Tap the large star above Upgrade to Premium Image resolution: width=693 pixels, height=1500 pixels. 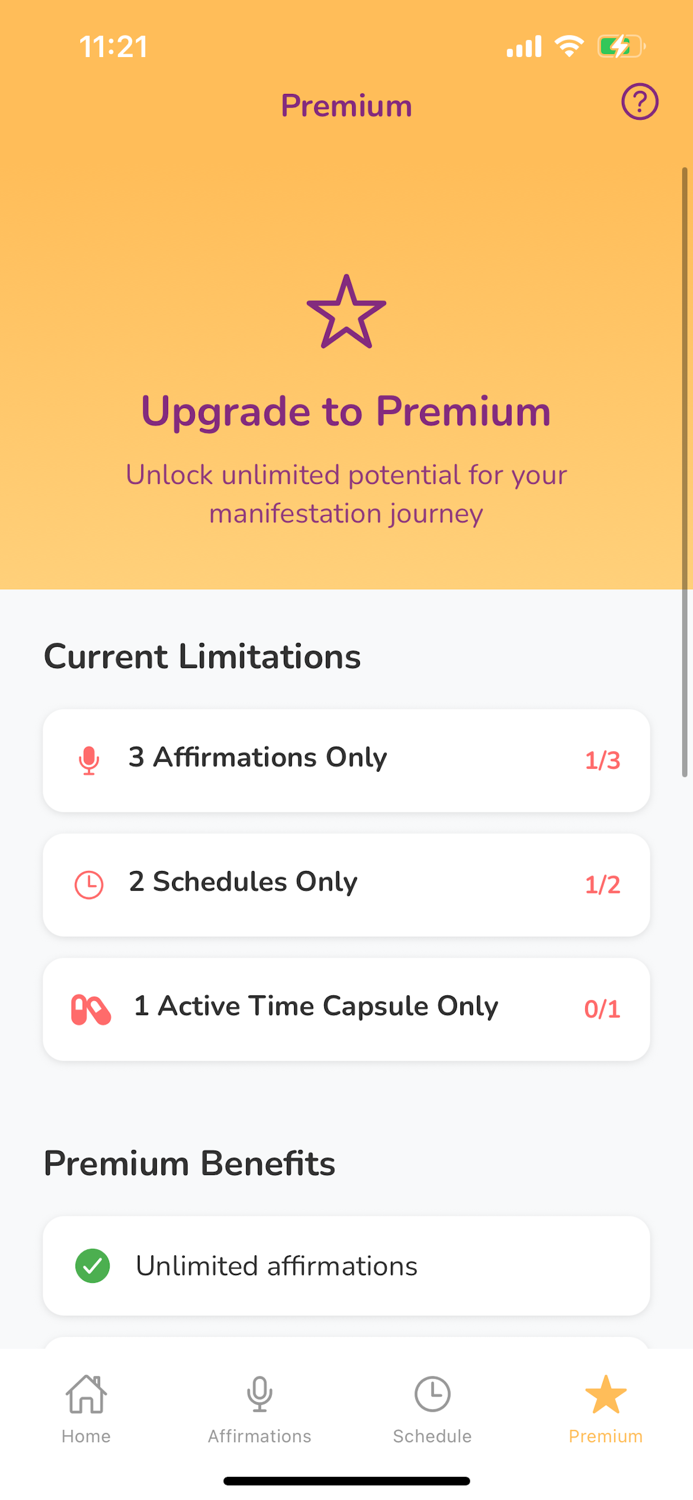(346, 310)
